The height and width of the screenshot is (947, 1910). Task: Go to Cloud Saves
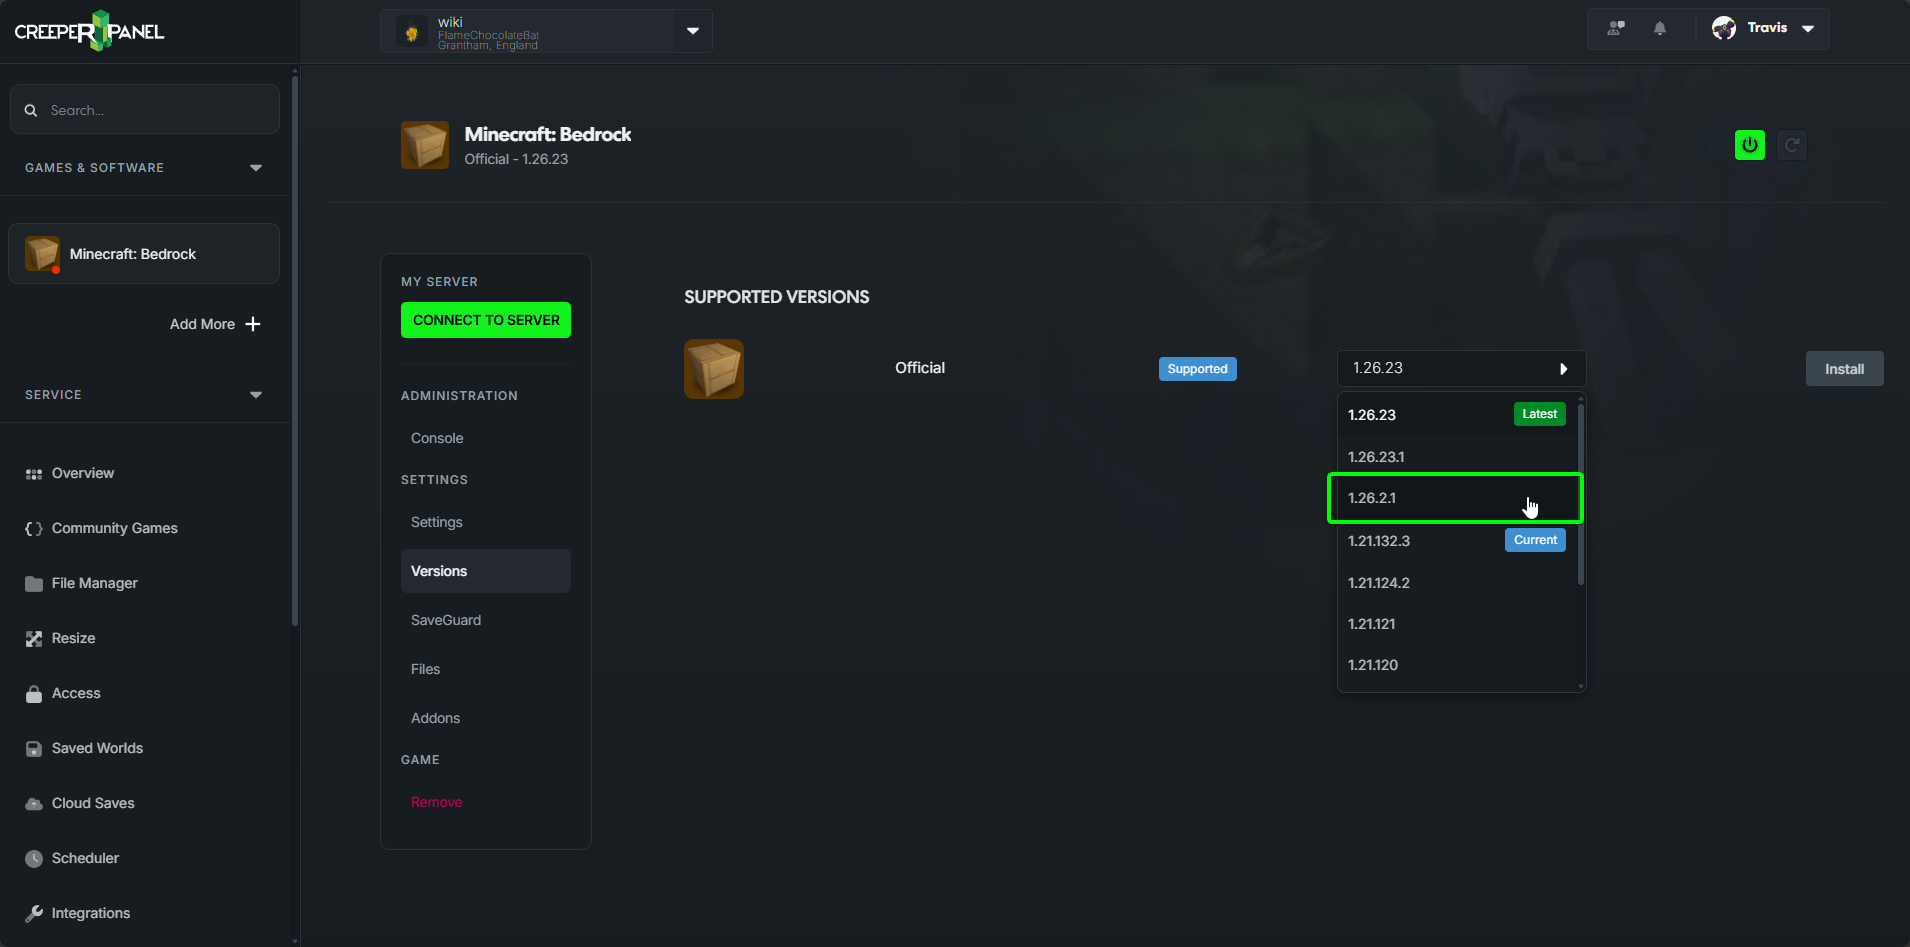(x=93, y=803)
